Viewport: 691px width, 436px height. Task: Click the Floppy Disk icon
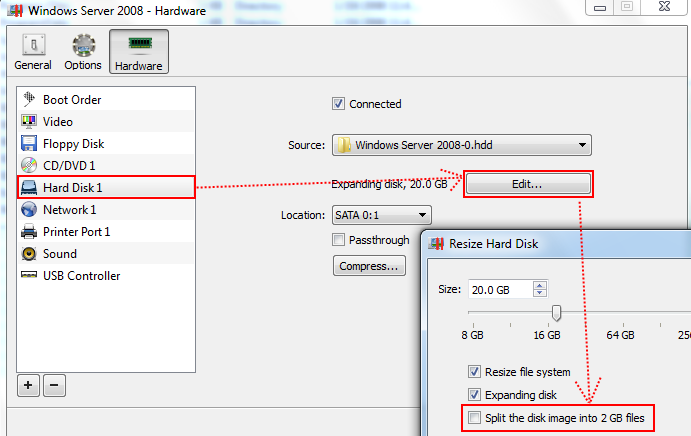coord(29,143)
